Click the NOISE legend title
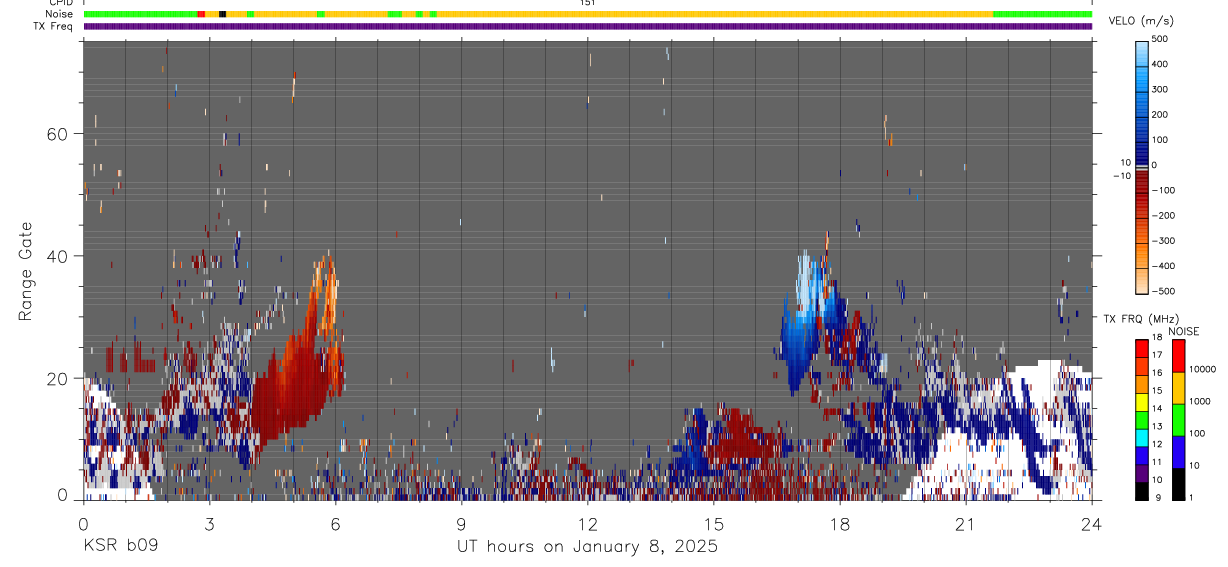Viewport: 1228px width, 567px height. [x=1184, y=331]
